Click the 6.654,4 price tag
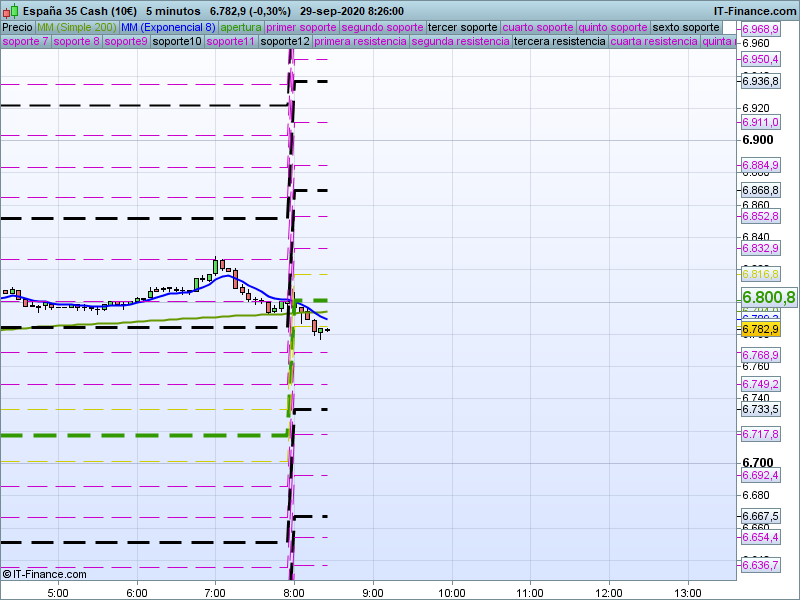The image size is (800, 600). pyautogui.click(x=760, y=537)
